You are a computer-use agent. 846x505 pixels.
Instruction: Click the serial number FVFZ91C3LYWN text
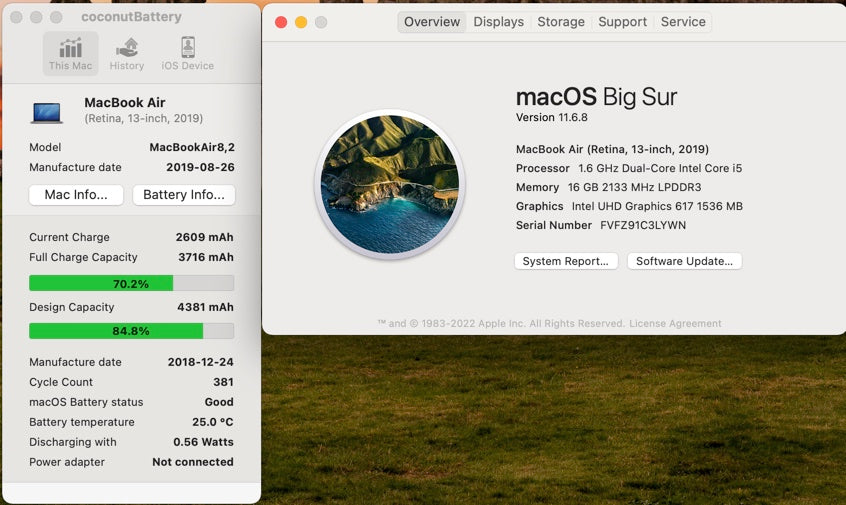click(x=642, y=225)
